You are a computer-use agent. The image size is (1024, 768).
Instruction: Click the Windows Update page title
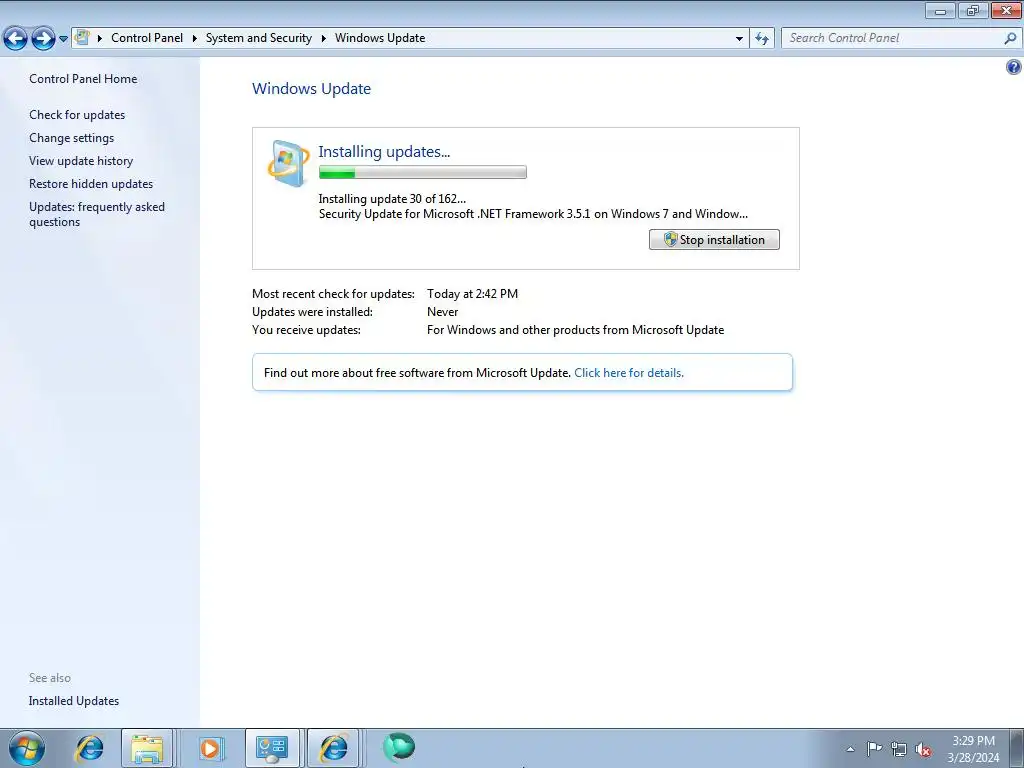coord(312,89)
